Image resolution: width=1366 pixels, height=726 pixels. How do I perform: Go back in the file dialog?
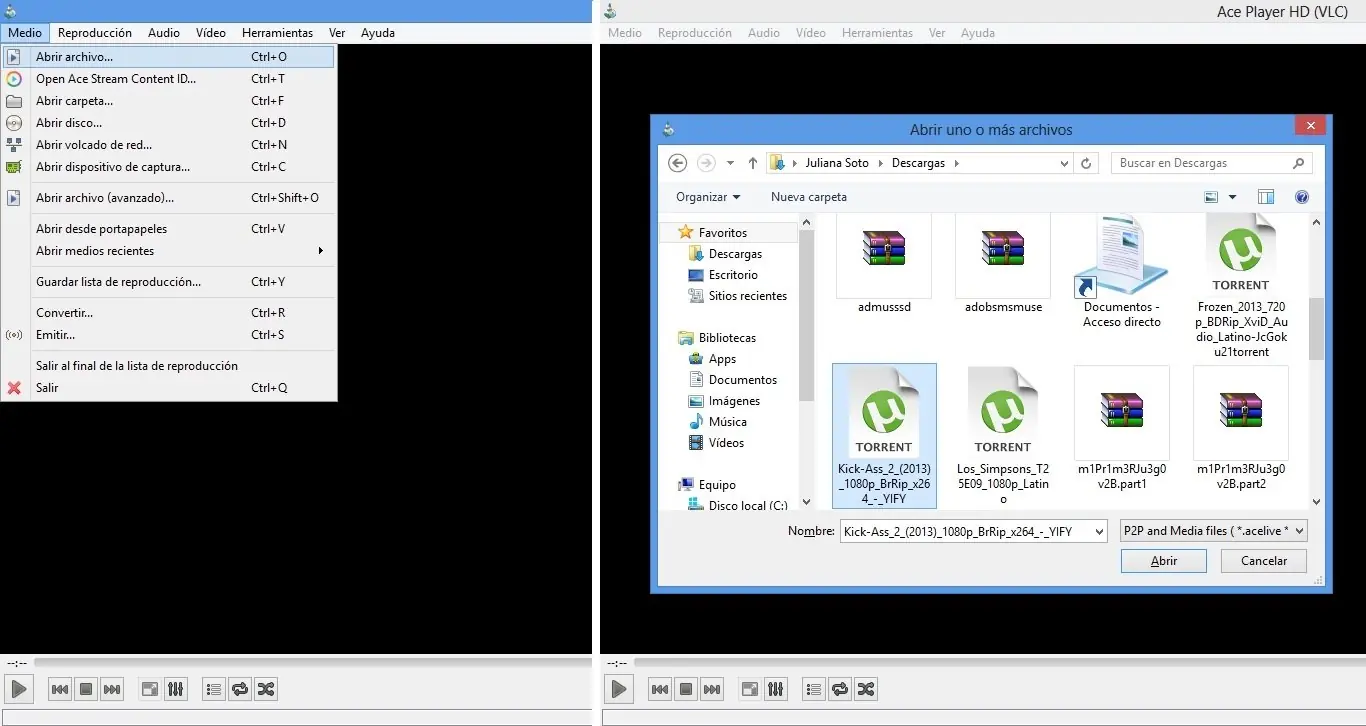677,163
